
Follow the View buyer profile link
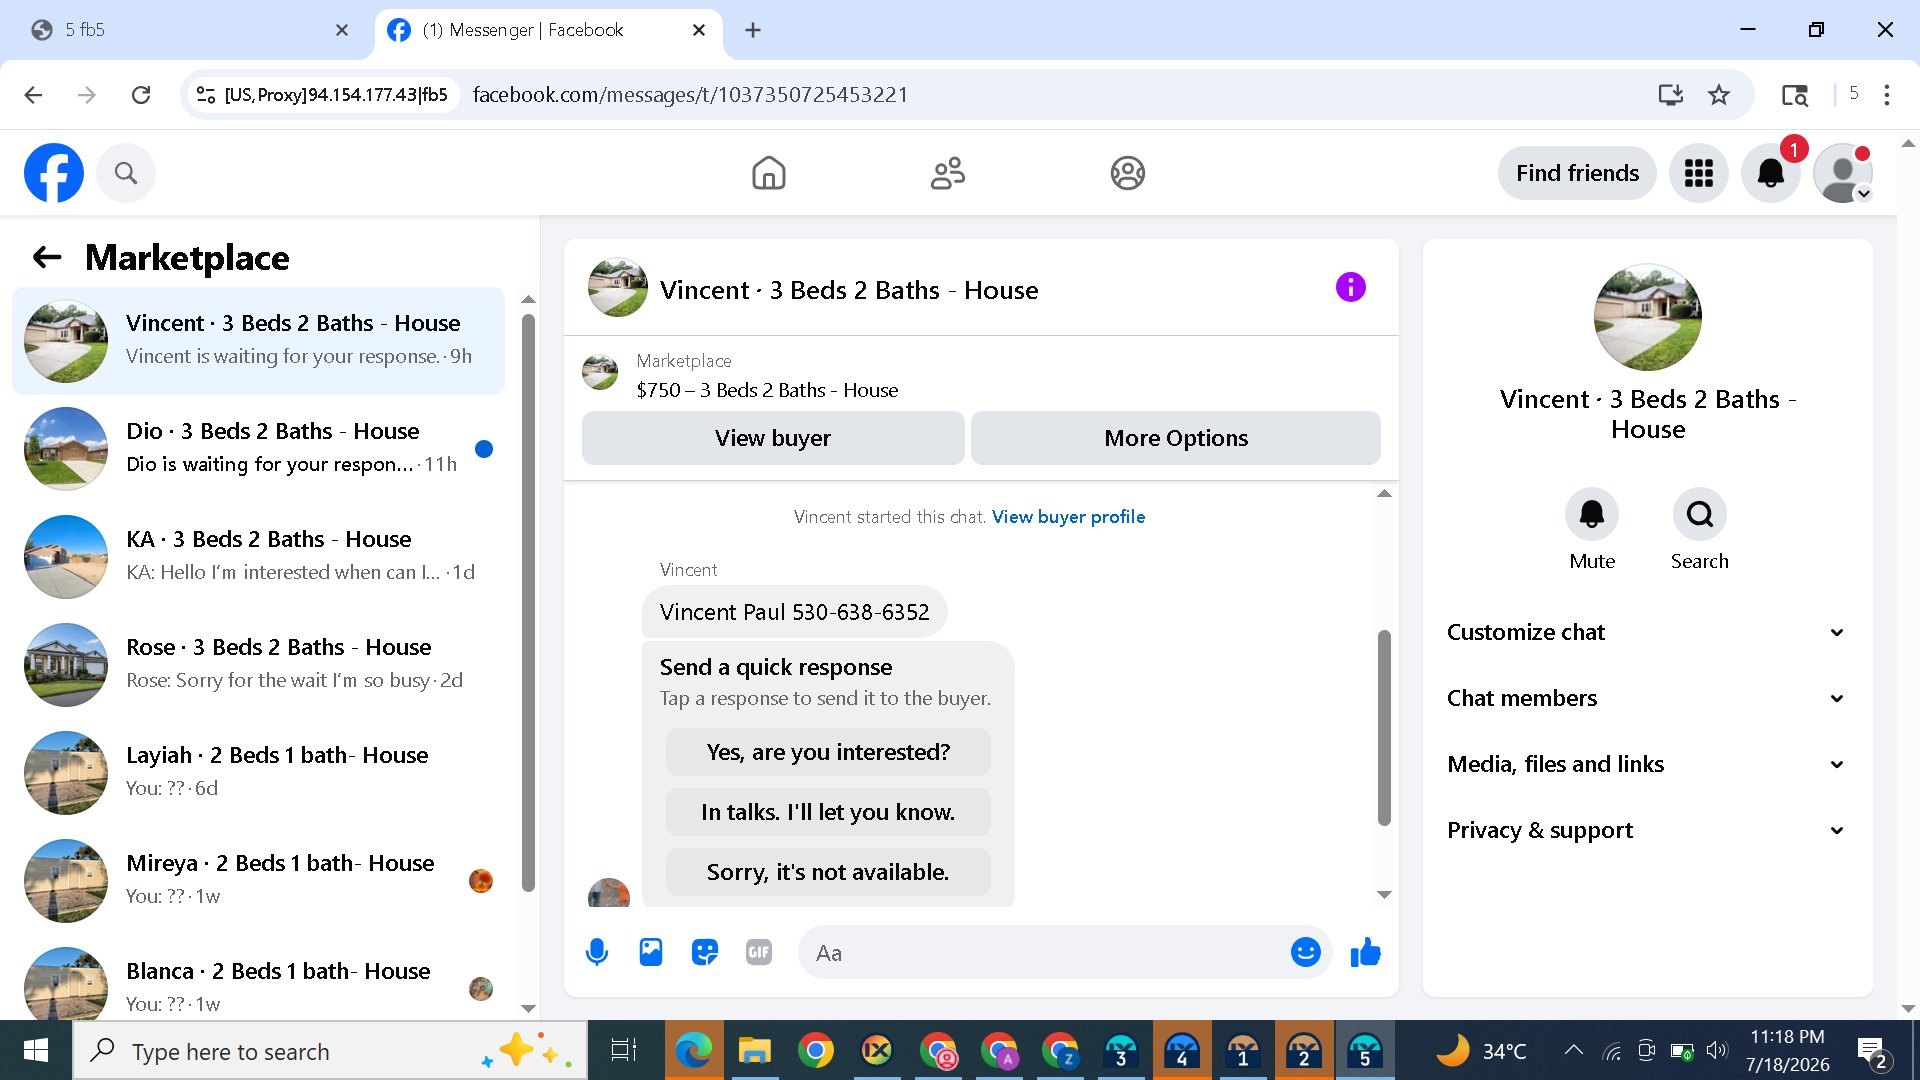pos(1068,517)
